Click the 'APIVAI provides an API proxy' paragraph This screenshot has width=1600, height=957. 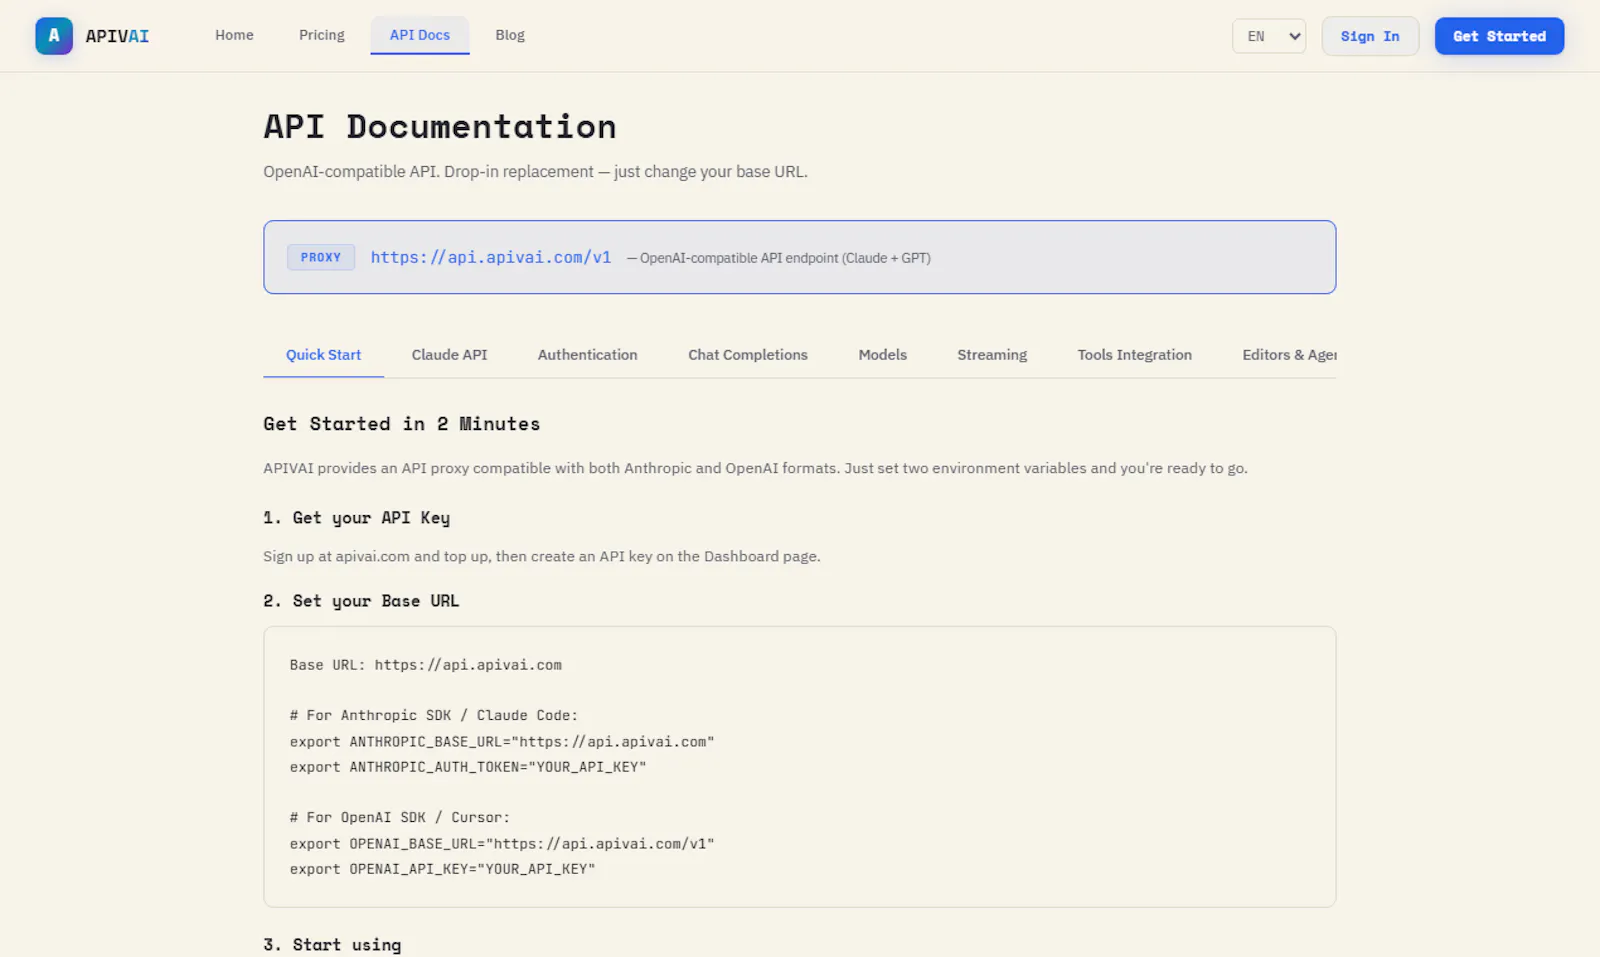[756, 468]
